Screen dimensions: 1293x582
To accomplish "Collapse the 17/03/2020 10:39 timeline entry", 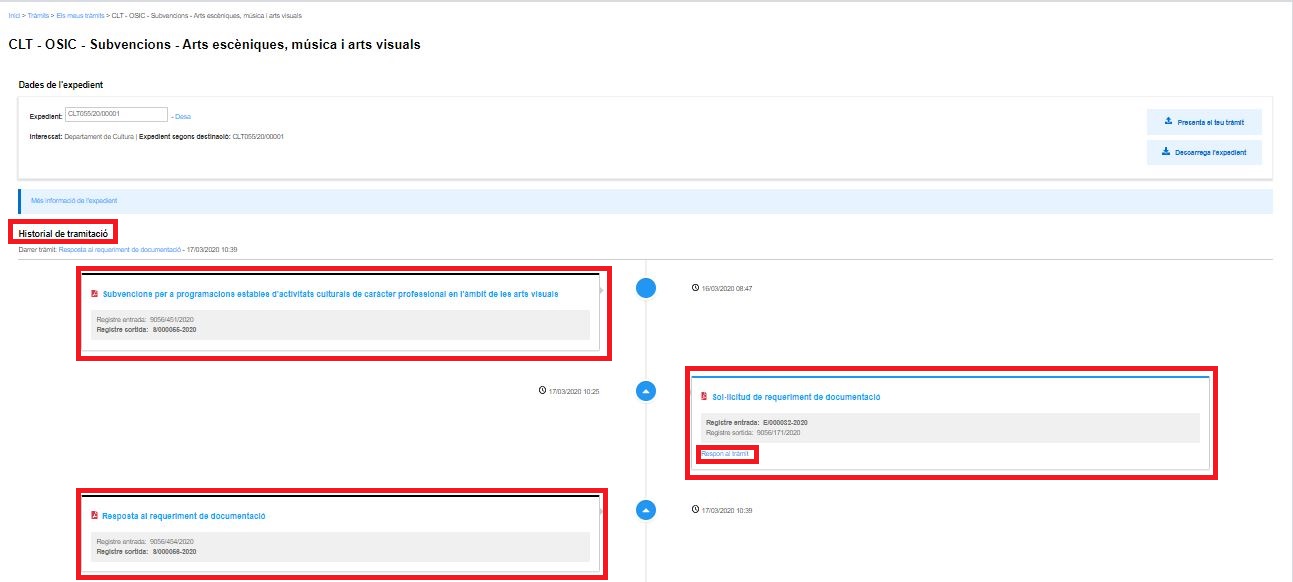I will click(x=646, y=510).
